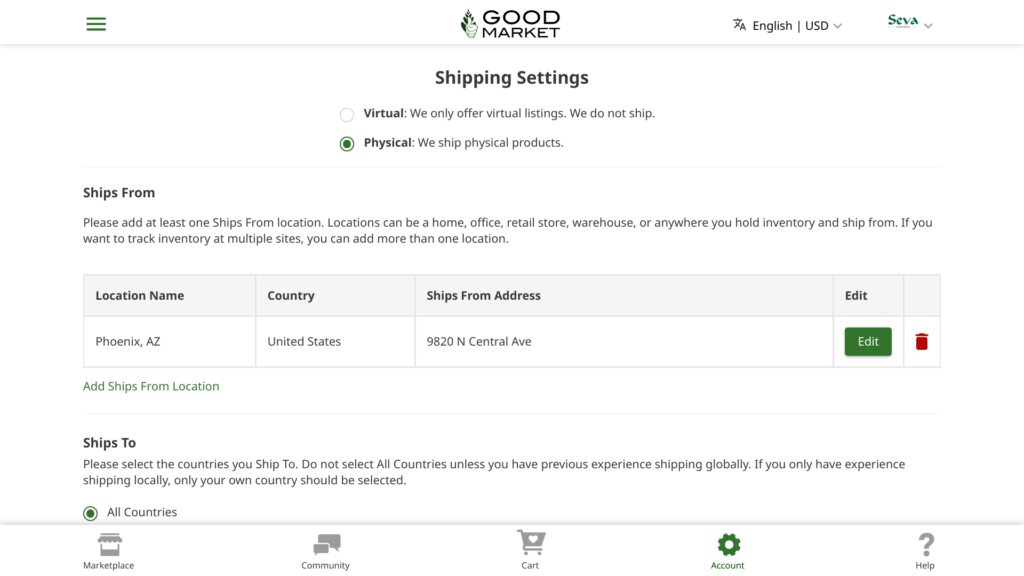This screenshot has height=576, width=1024.
Task: Click Add Ships From Location link
Action: click(x=151, y=386)
